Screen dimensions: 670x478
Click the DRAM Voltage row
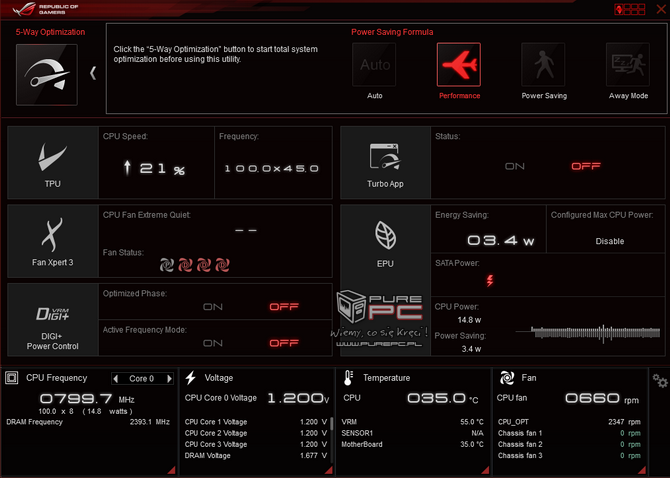point(256,456)
